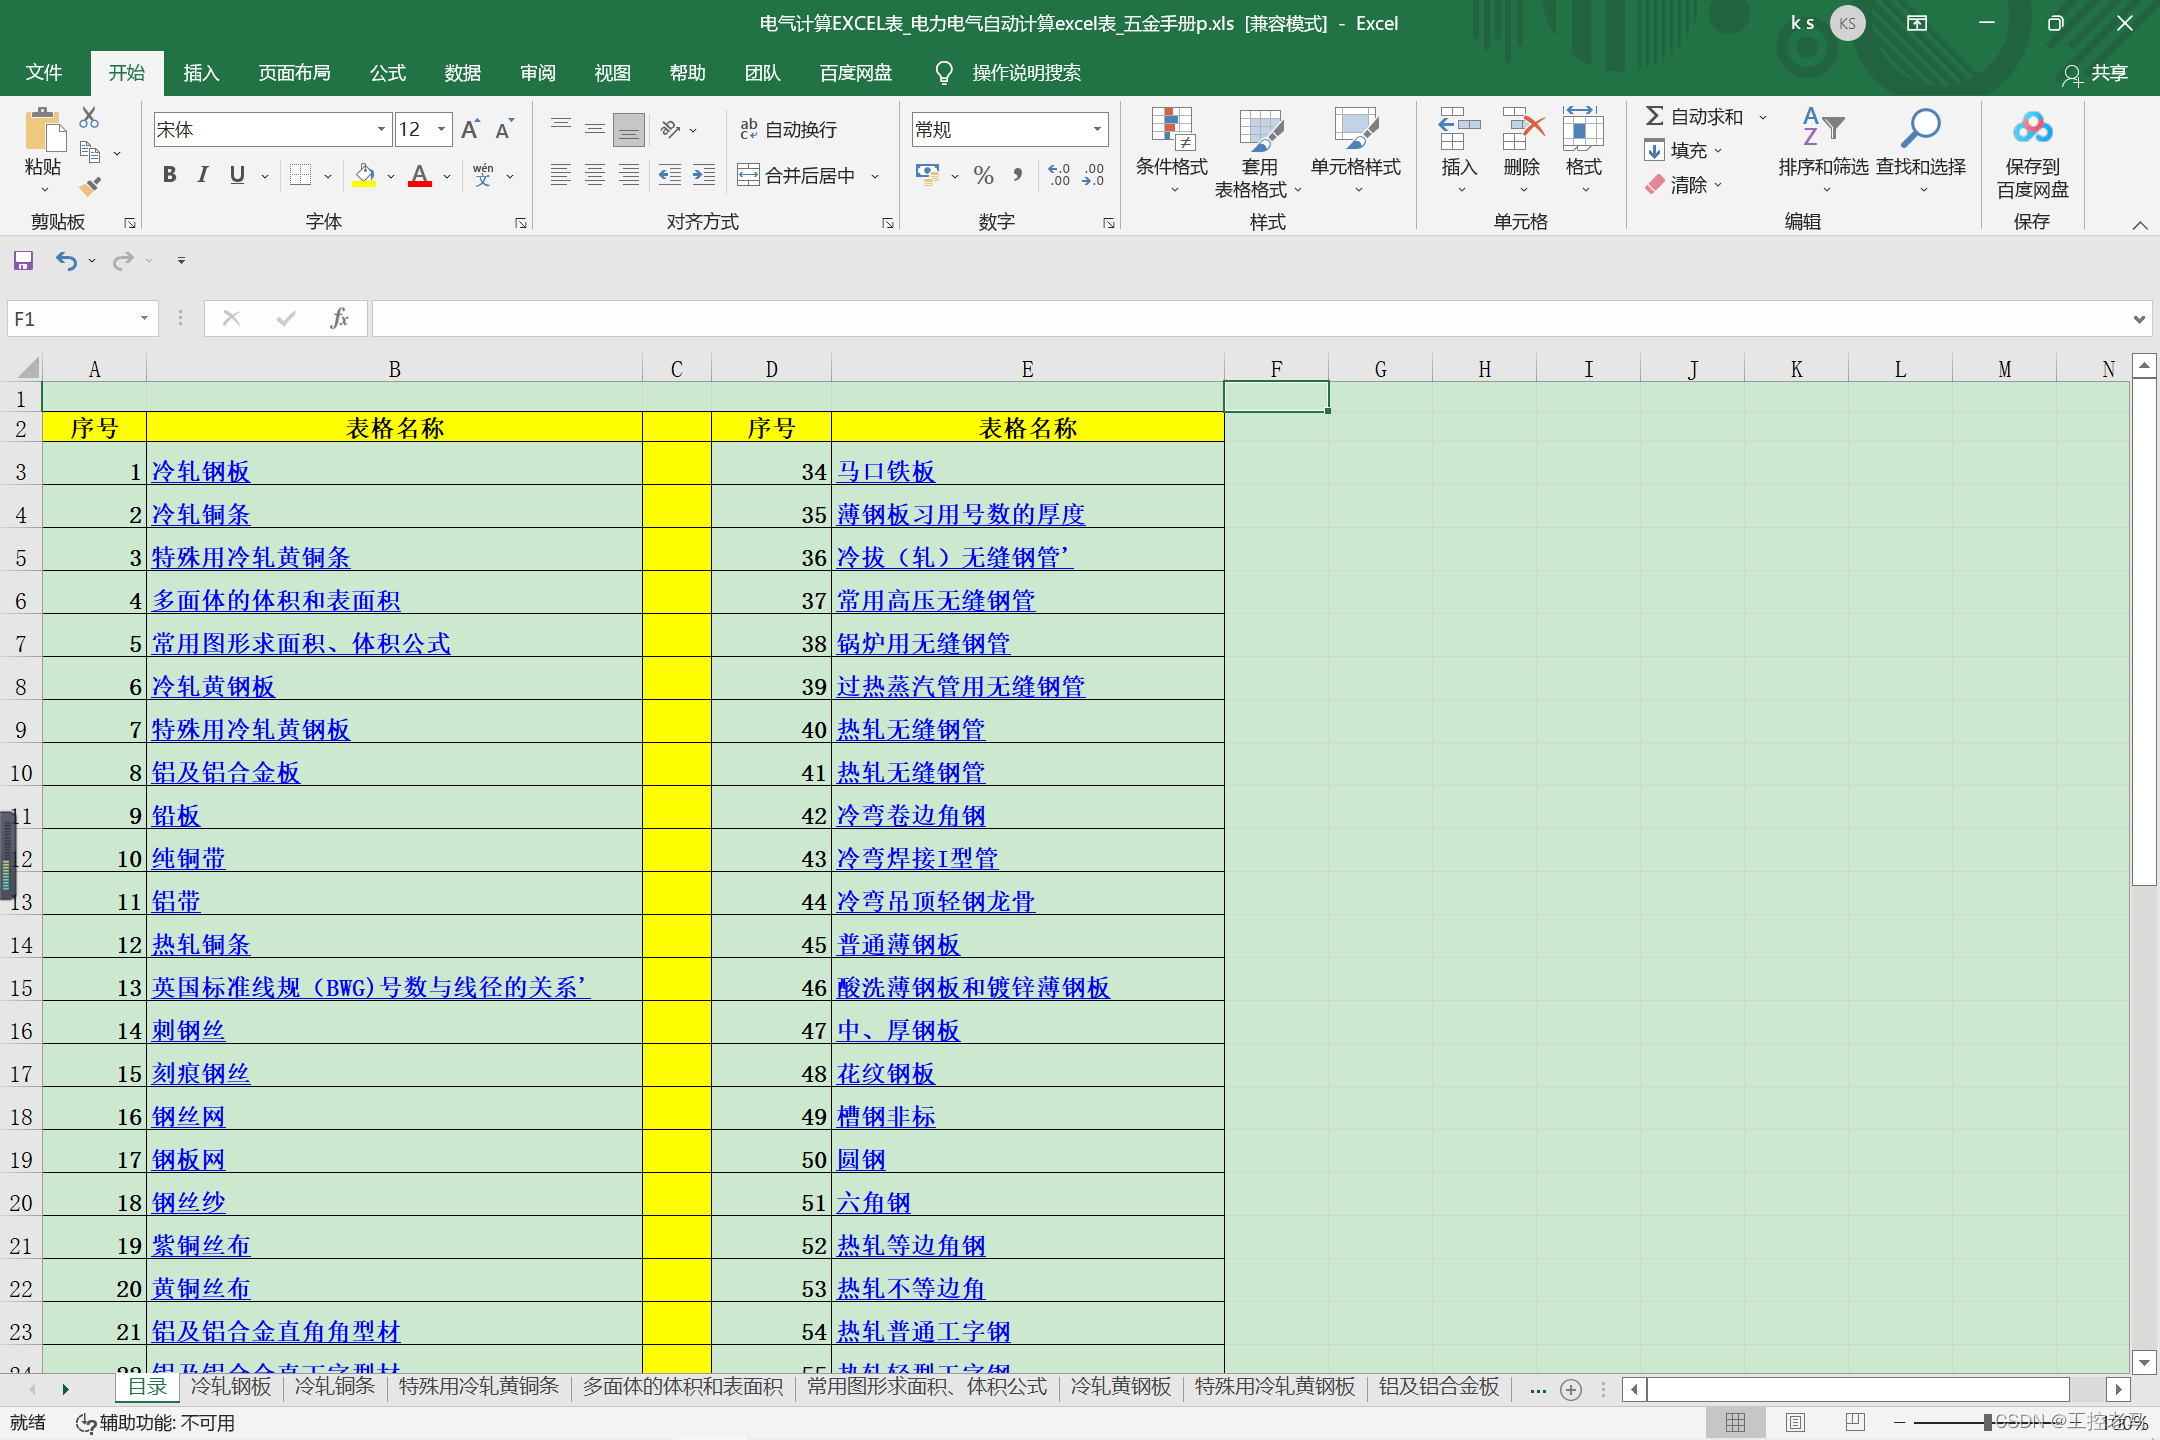Open the number format dropdown
The height and width of the screenshot is (1440, 2160).
1097,129
